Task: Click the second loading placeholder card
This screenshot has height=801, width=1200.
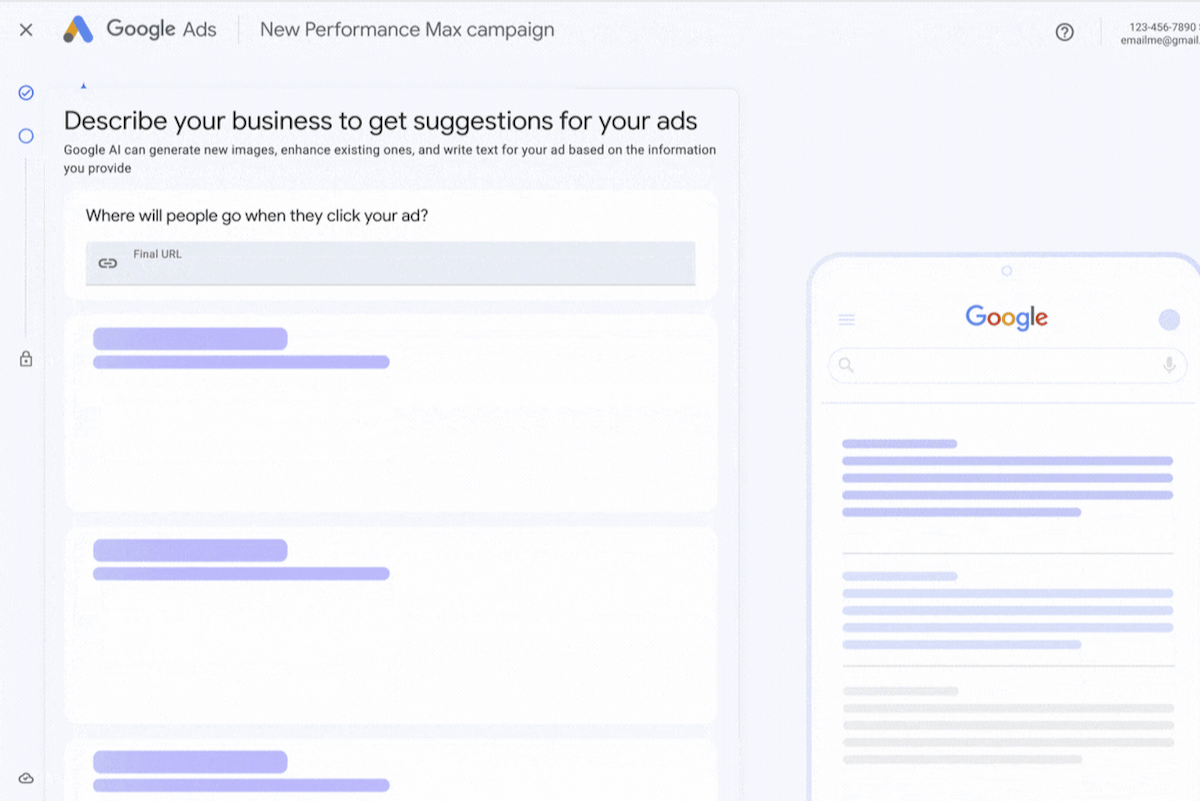Action: click(390, 625)
